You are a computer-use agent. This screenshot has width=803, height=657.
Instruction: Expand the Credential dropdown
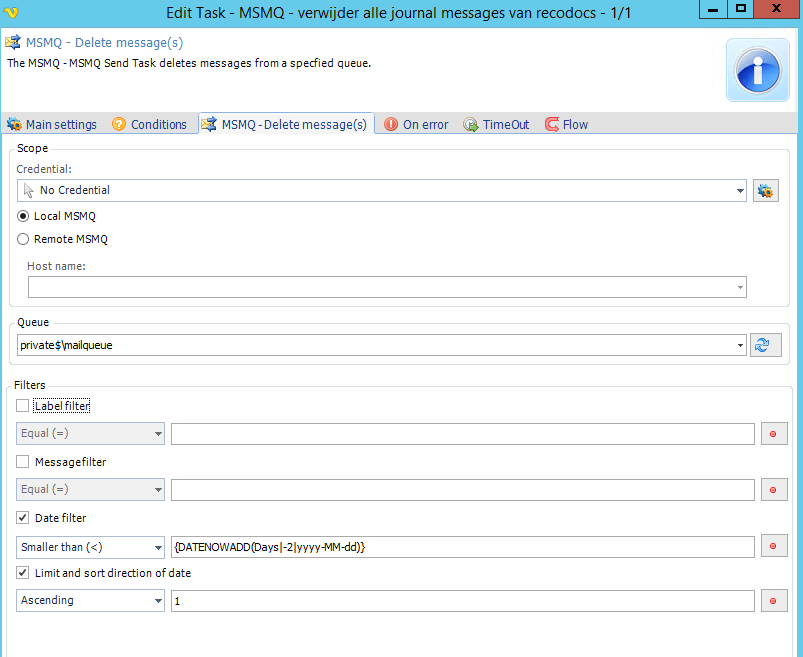[740, 190]
